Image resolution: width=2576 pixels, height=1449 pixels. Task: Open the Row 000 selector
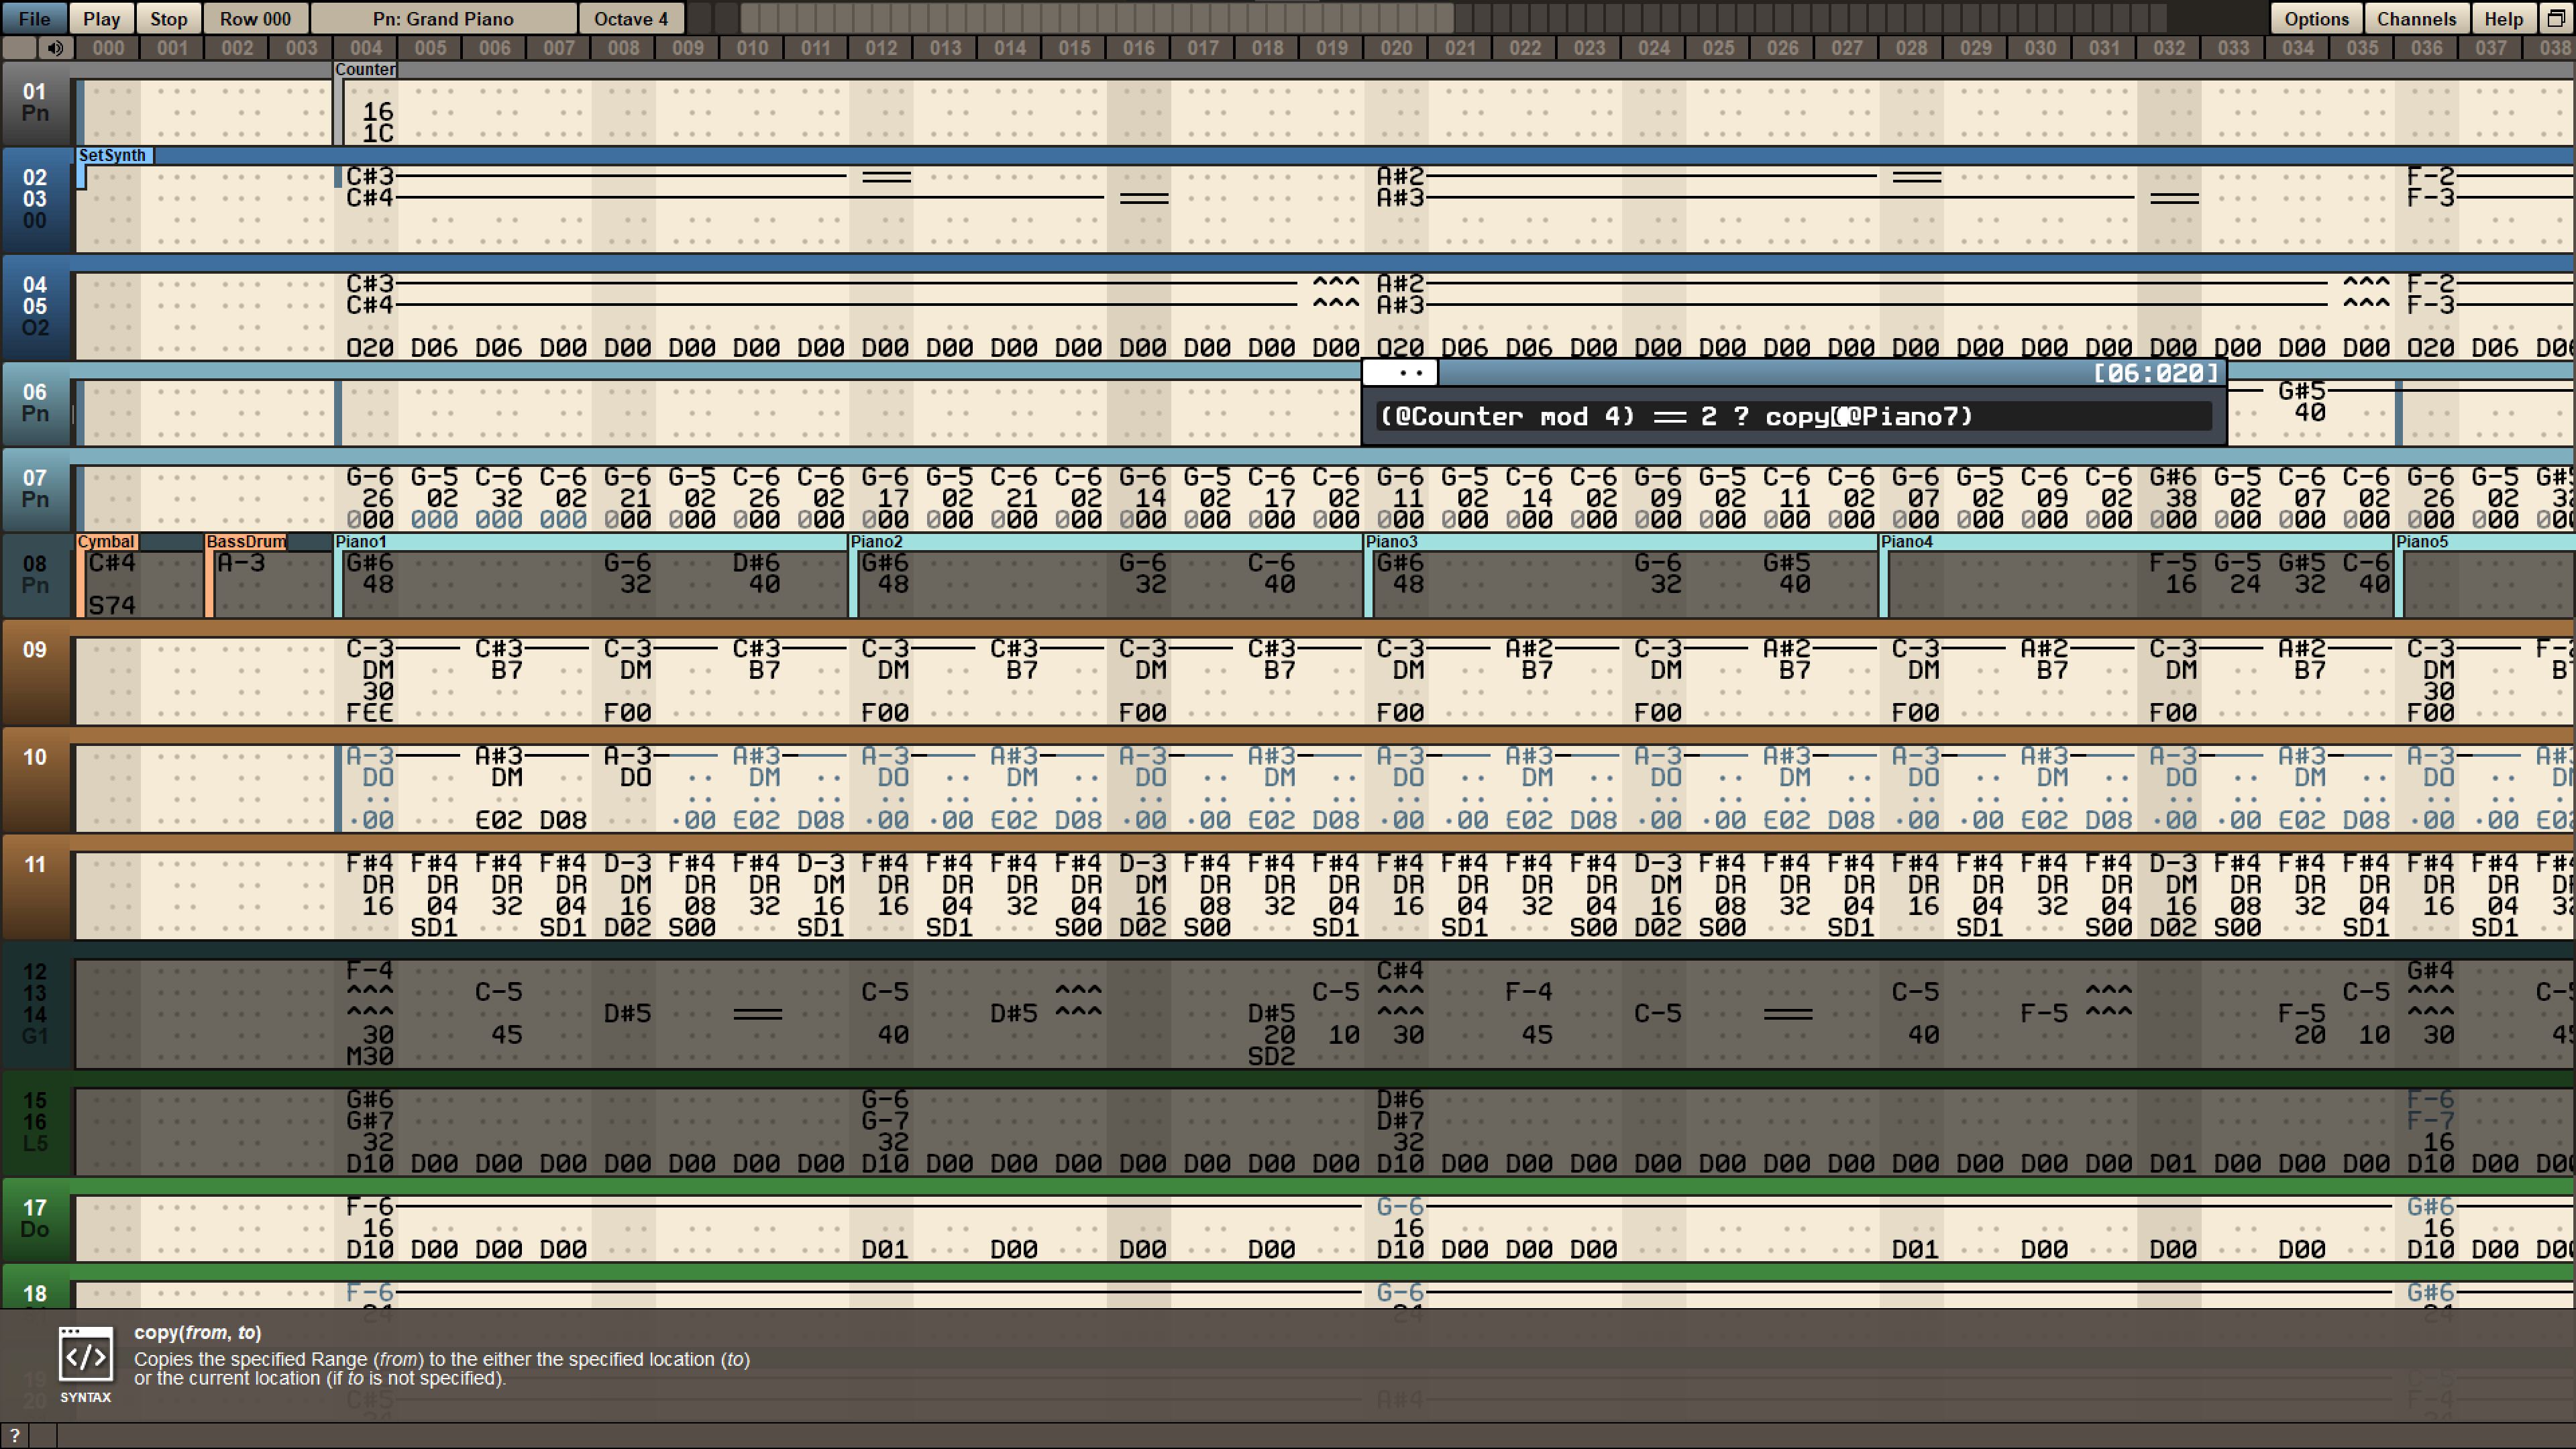pyautogui.click(x=255, y=18)
